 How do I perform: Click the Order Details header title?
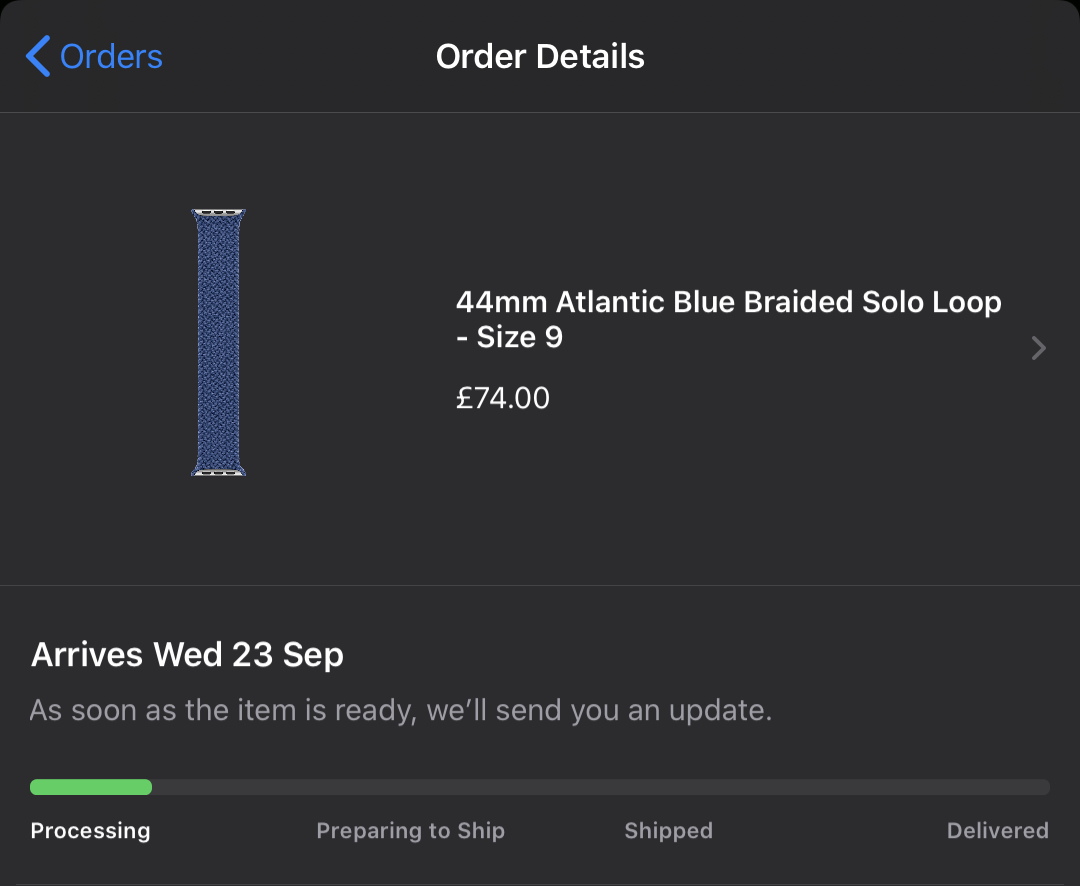click(540, 56)
